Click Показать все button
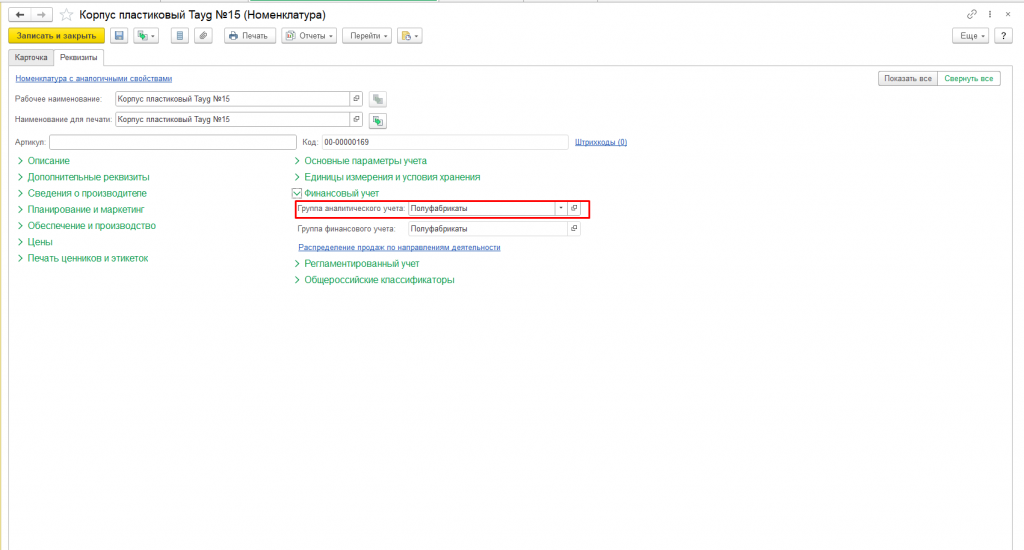Viewport: 1024px width, 550px height. [908, 78]
